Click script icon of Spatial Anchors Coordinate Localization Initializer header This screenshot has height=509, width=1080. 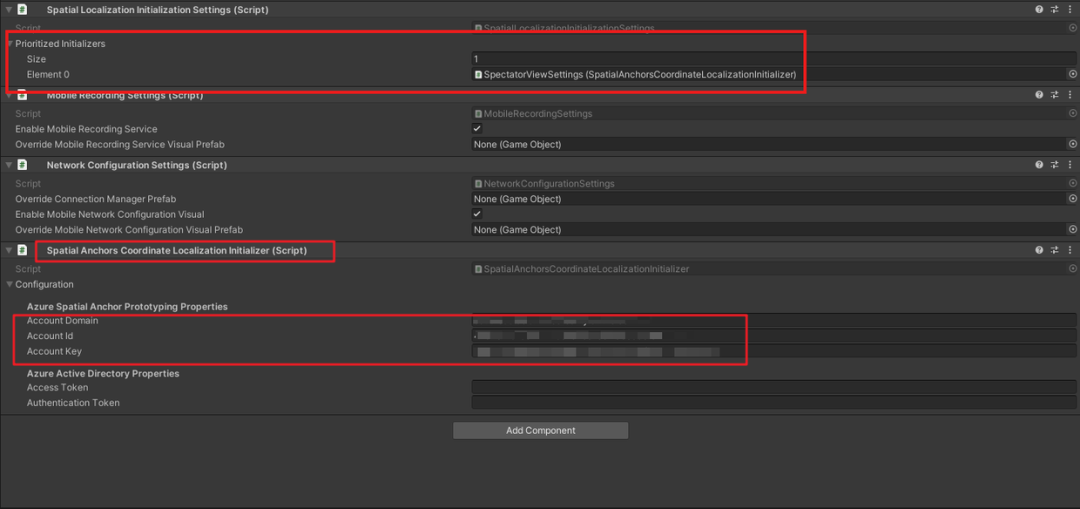tap(22, 251)
